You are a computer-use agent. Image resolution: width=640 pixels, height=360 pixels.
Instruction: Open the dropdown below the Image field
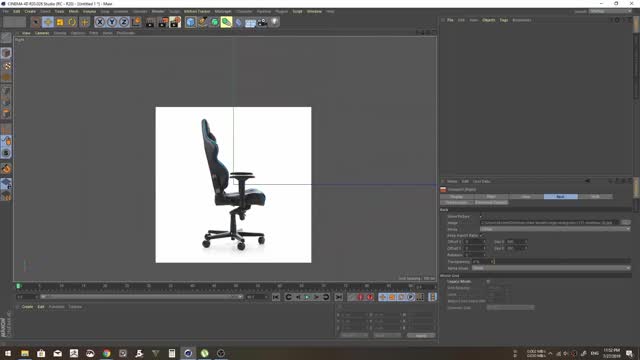pyautogui.click(x=555, y=229)
